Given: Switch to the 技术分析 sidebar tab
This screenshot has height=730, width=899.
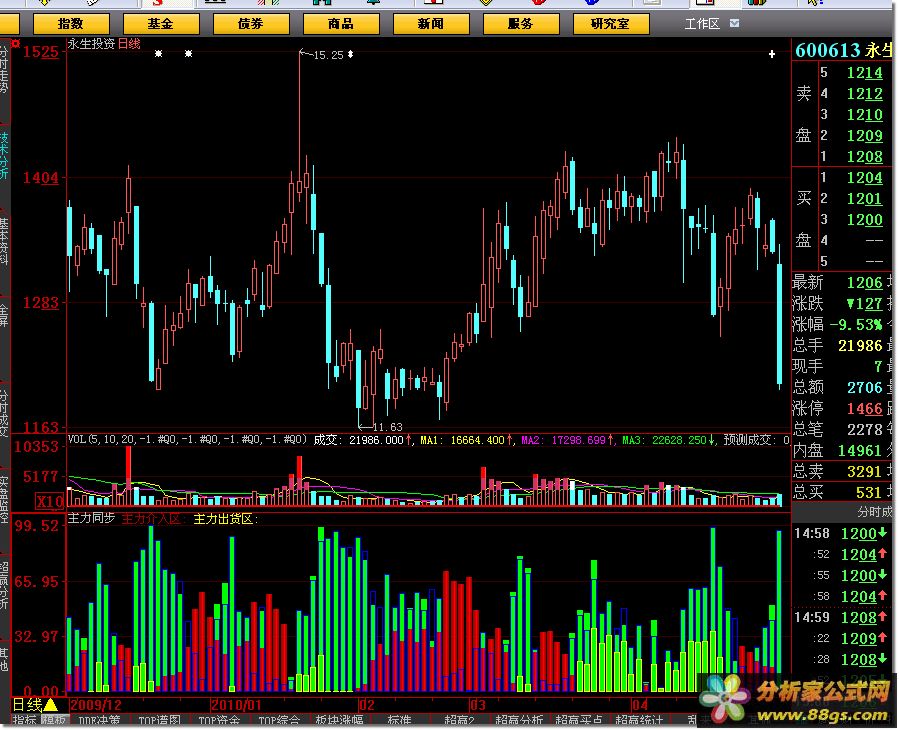Looking at the screenshot, I should point(5,155).
